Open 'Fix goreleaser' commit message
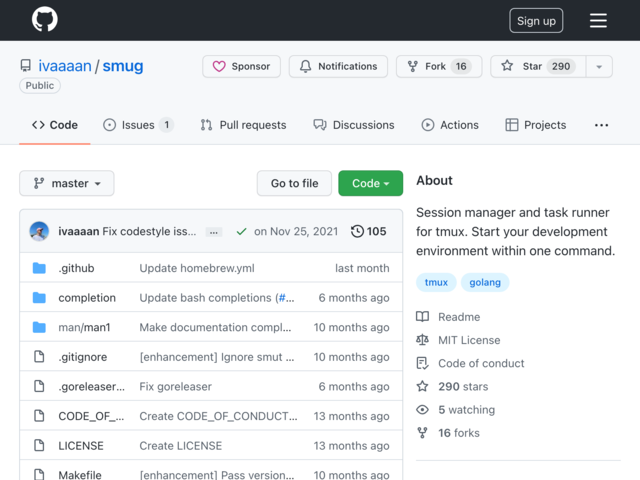Image resolution: width=640 pixels, height=480 pixels. [176, 387]
